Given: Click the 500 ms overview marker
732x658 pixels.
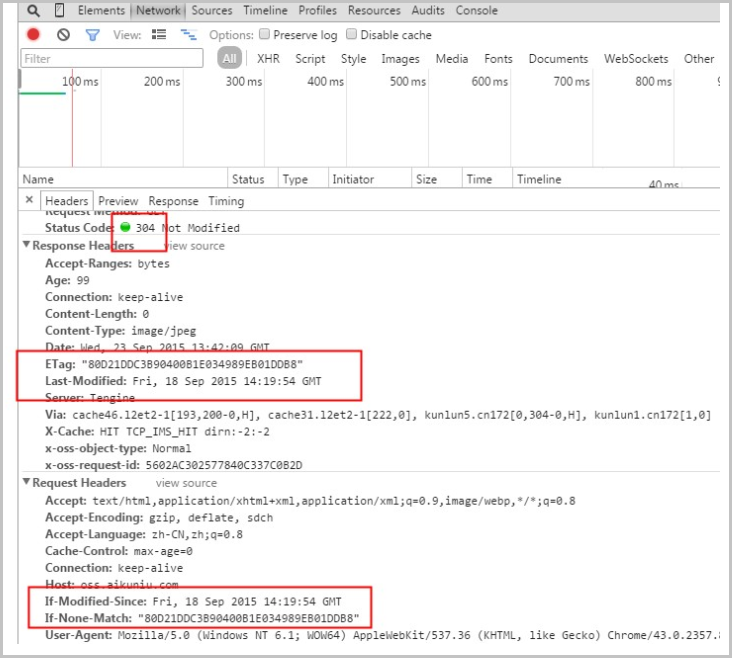Looking at the screenshot, I should (x=408, y=82).
